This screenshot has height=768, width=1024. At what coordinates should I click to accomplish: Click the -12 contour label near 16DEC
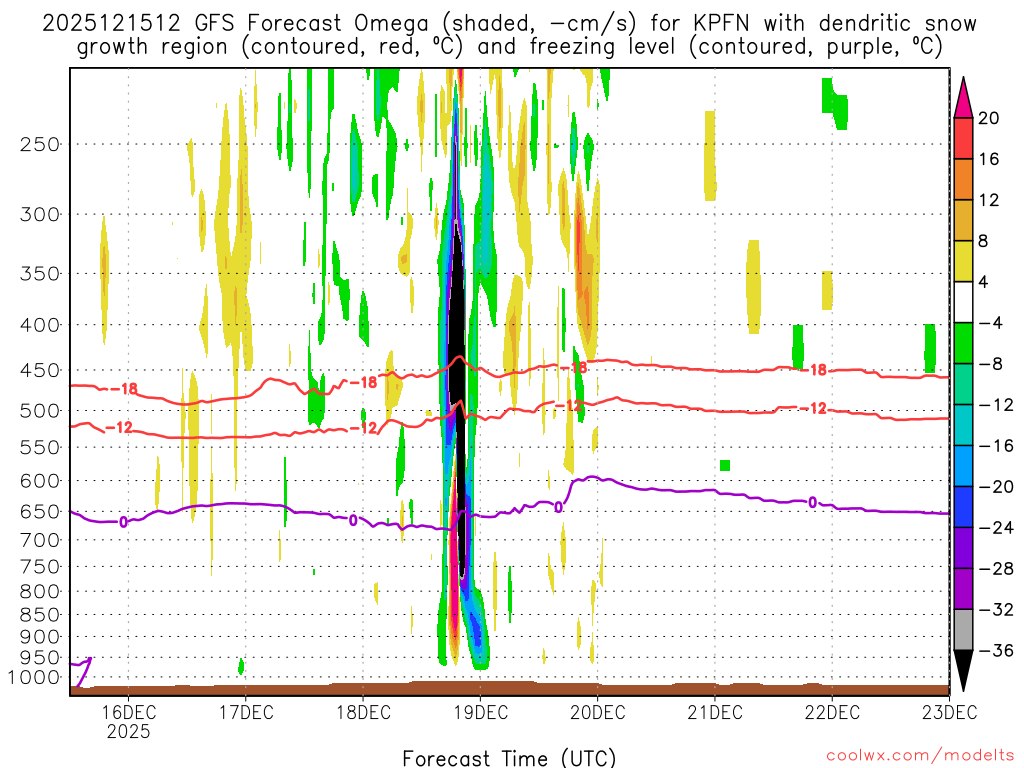(118, 428)
